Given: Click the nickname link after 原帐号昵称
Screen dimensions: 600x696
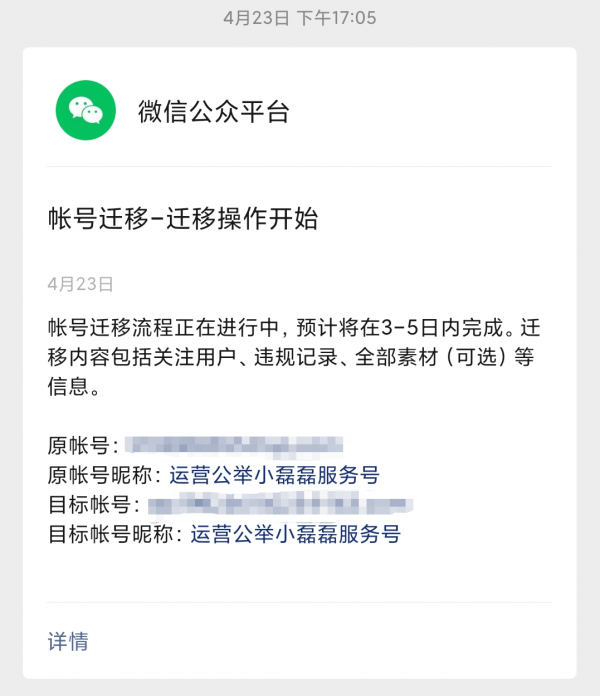Looking at the screenshot, I should (x=274, y=475).
